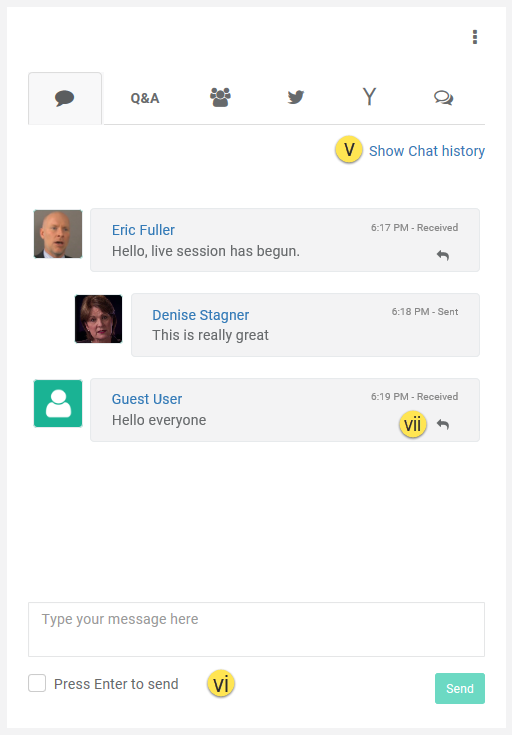Open Eric Fuller's name link
Viewport: 513px width, 736px height.
point(143,230)
